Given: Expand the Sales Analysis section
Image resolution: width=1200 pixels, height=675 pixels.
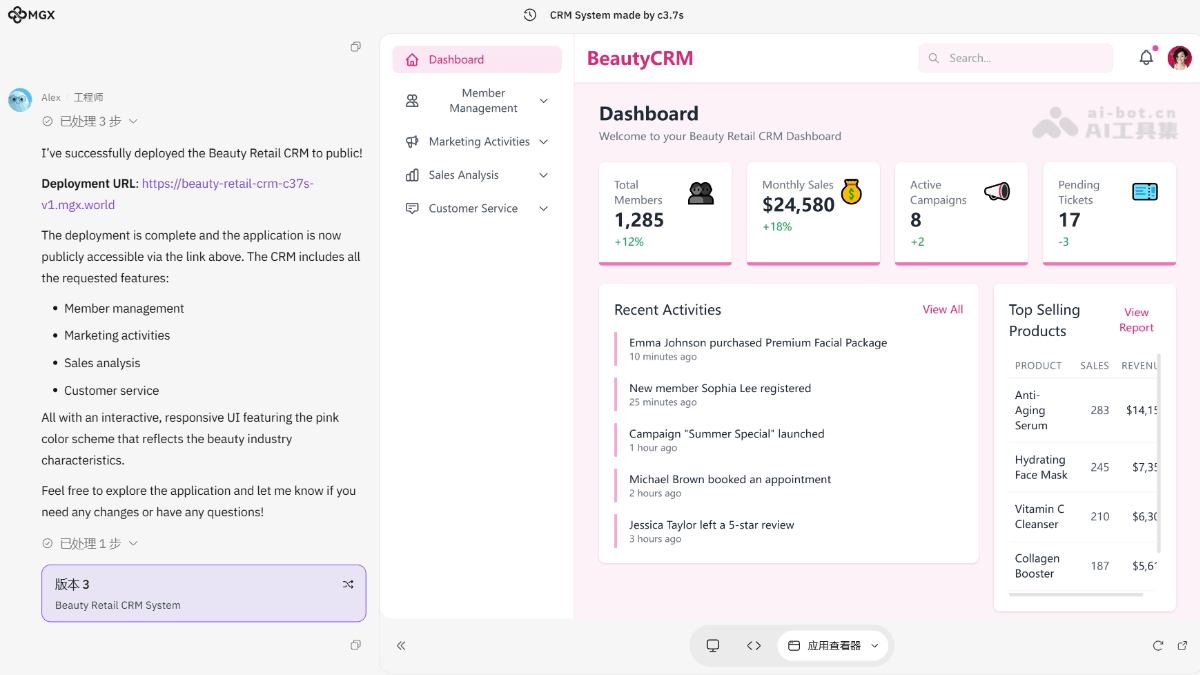Looking at the screenshot, I should coord(477,175).
